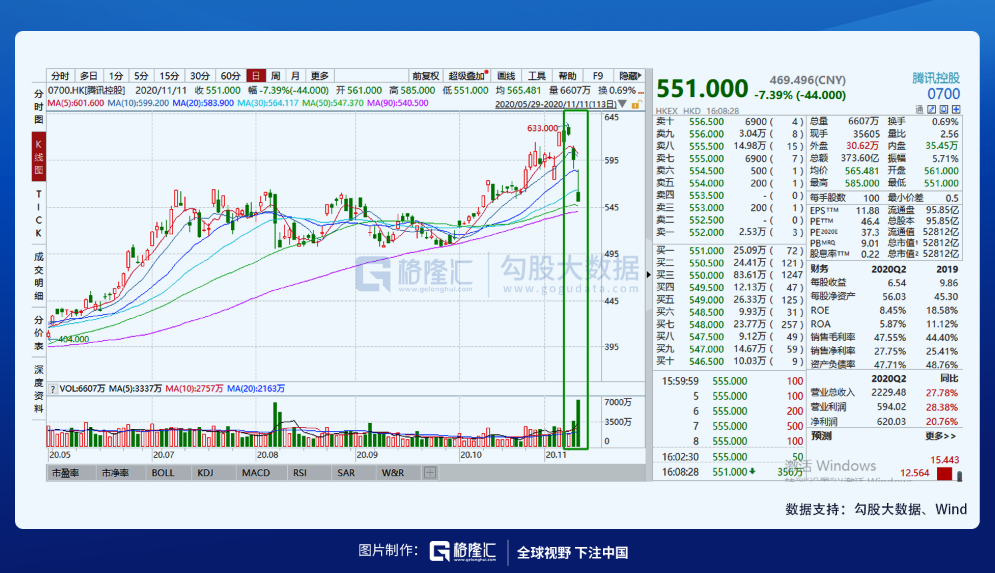Open the 更多 periods dropdown
The image size is (995, 573).
[320, 76]
